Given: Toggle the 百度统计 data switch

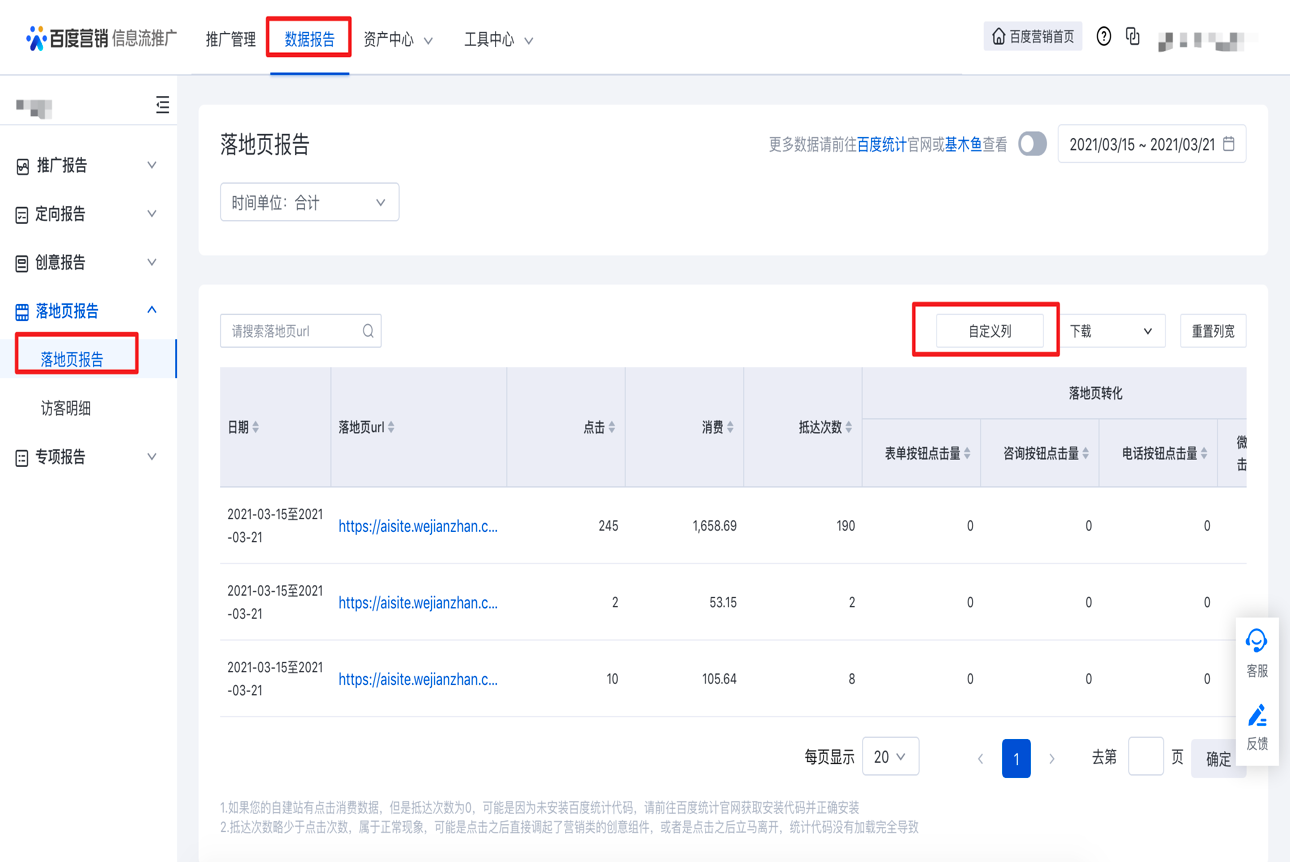Looking at the screenshot, I should pyautogui.click(x=1032, y=144).
